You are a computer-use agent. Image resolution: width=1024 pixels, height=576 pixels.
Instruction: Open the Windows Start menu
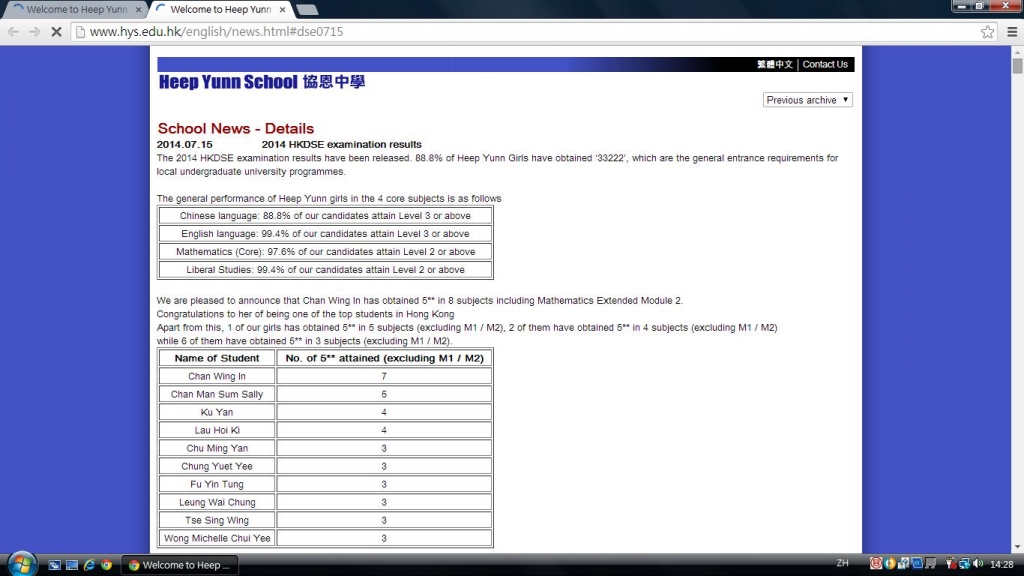pos(20,564)
